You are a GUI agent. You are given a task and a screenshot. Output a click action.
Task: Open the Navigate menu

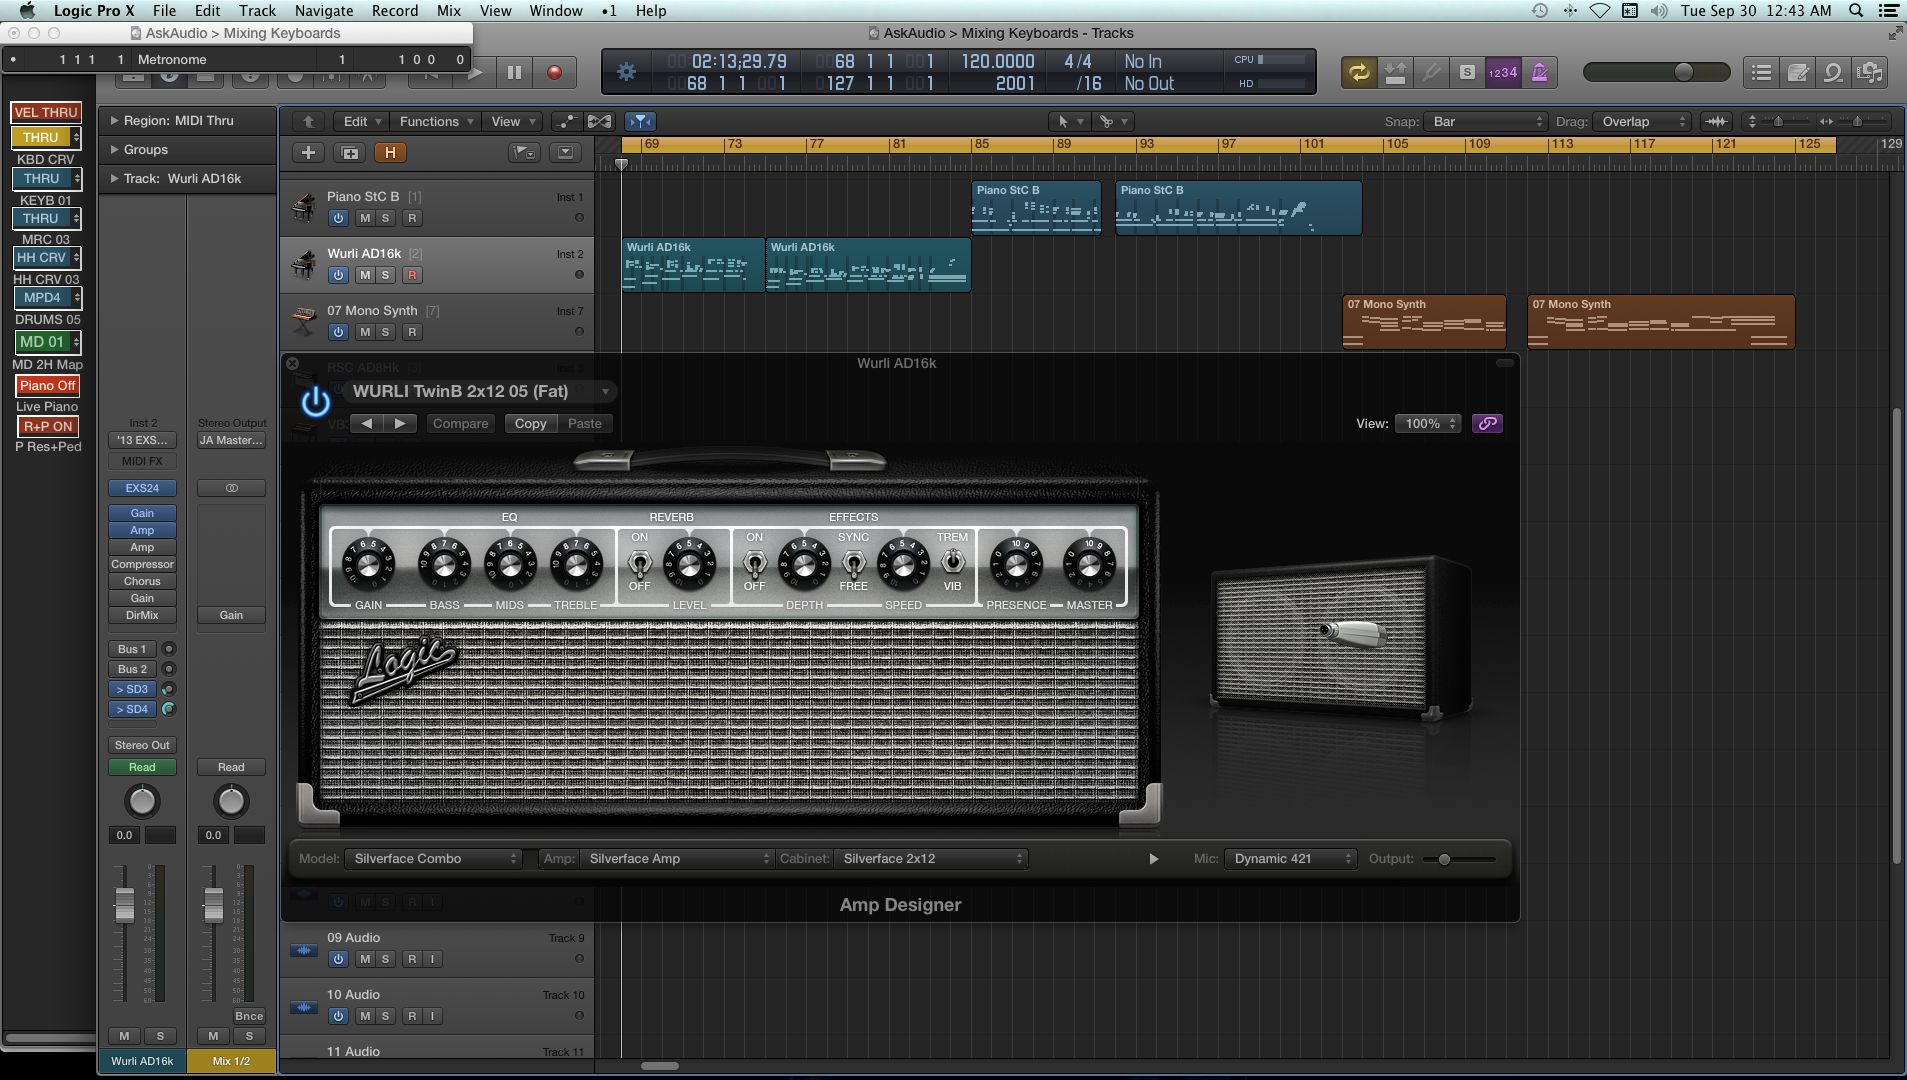pos(323,10)
